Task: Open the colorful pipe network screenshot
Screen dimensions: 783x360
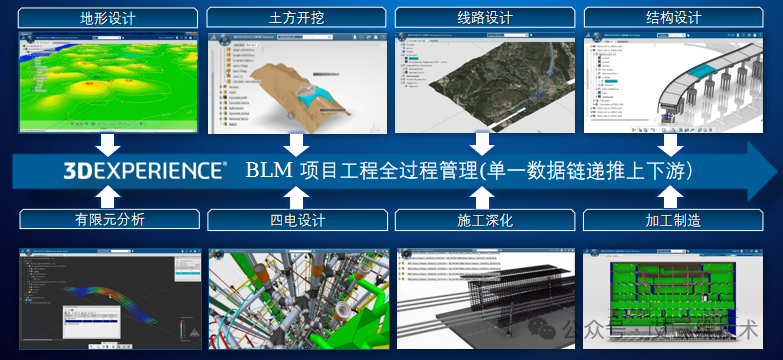Action: tap(299, 298)
